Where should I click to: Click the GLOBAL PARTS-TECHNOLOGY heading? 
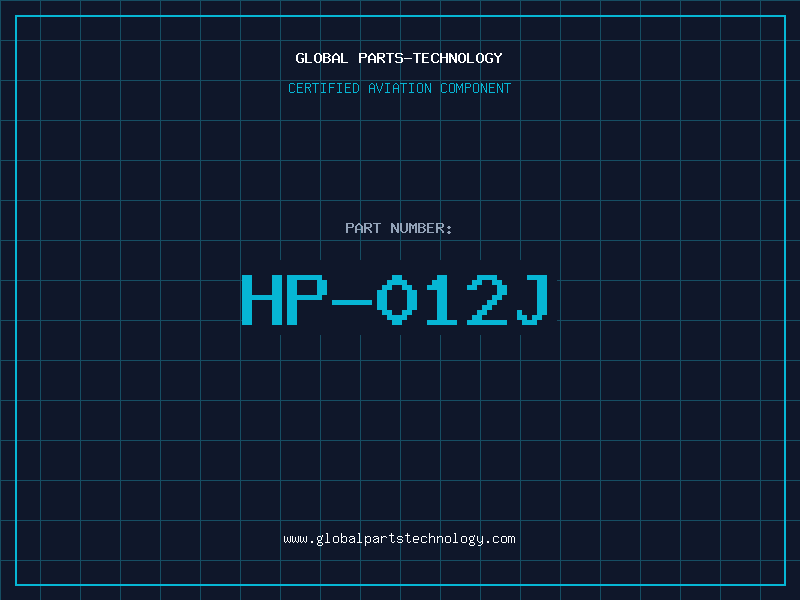[x=399, y=58]
